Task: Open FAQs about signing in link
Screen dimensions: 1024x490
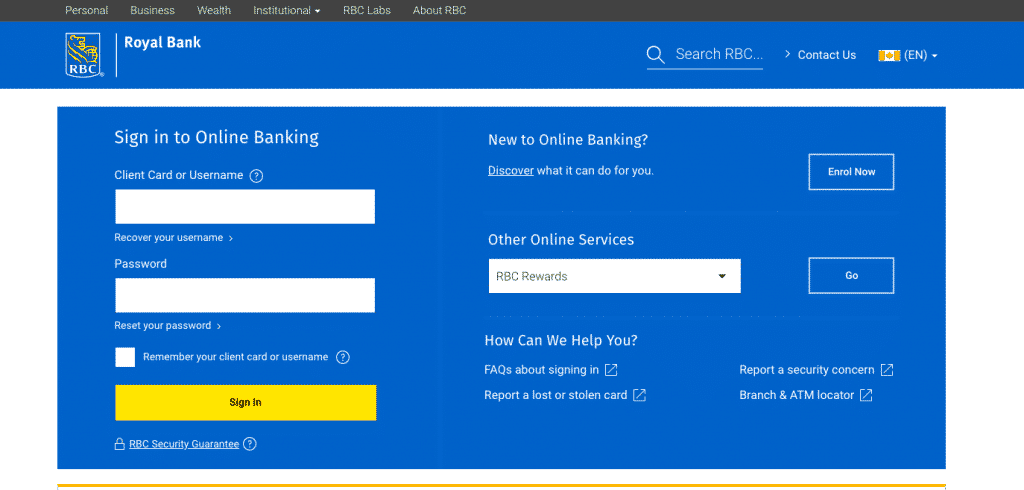Action: [541, 370]
